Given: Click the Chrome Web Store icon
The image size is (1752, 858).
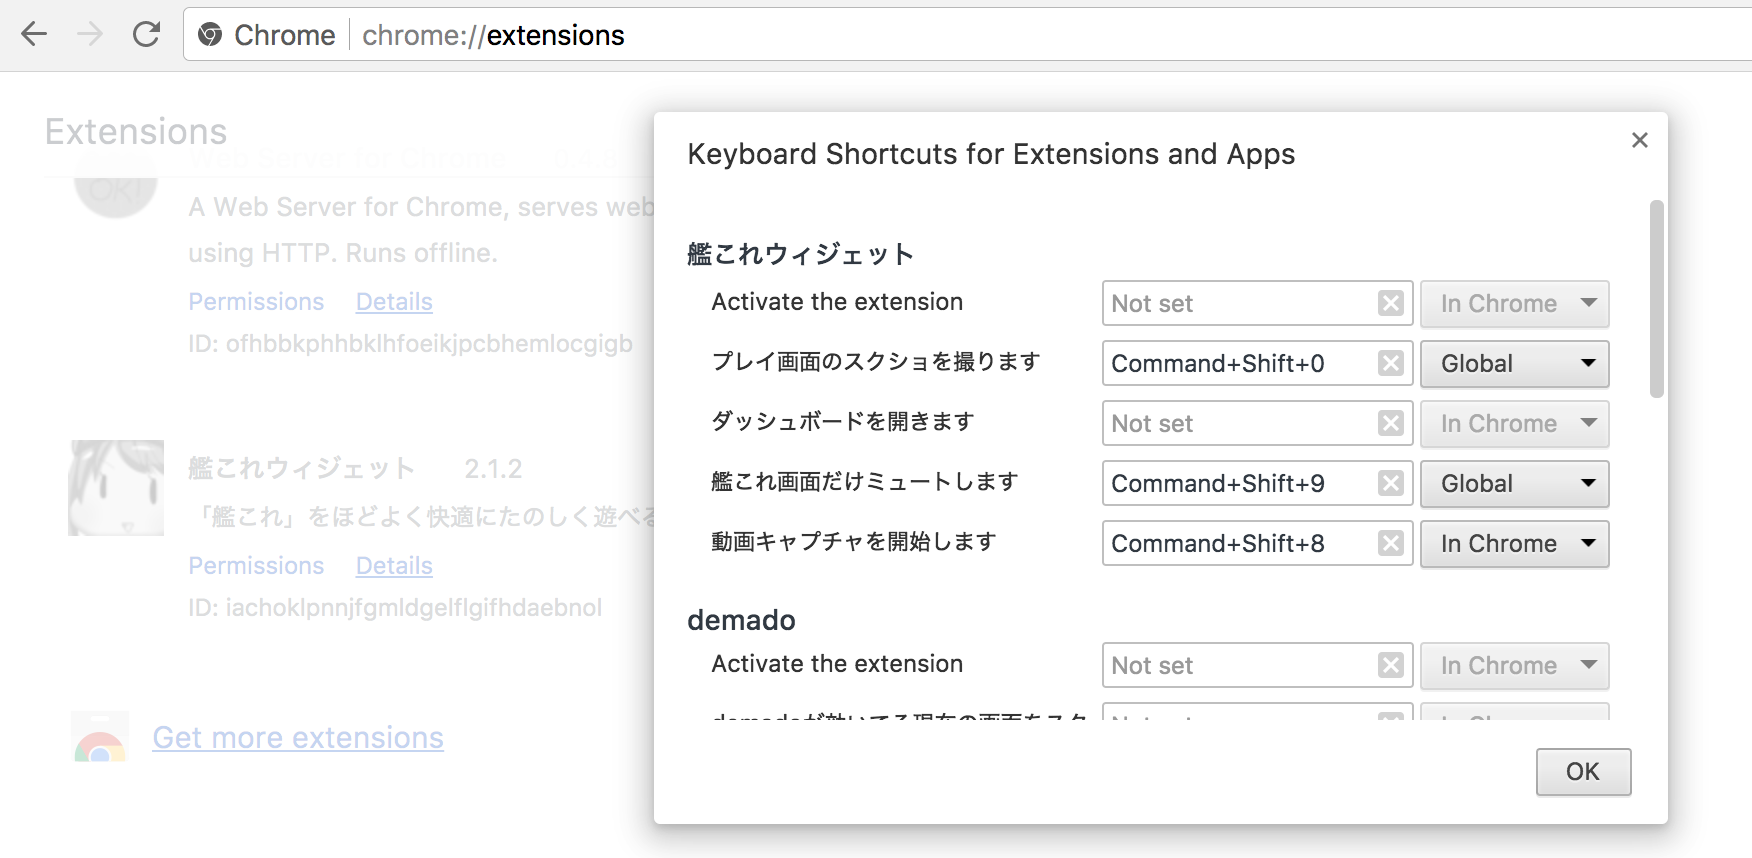Looking at the screenshot, I should coord(100,737).
